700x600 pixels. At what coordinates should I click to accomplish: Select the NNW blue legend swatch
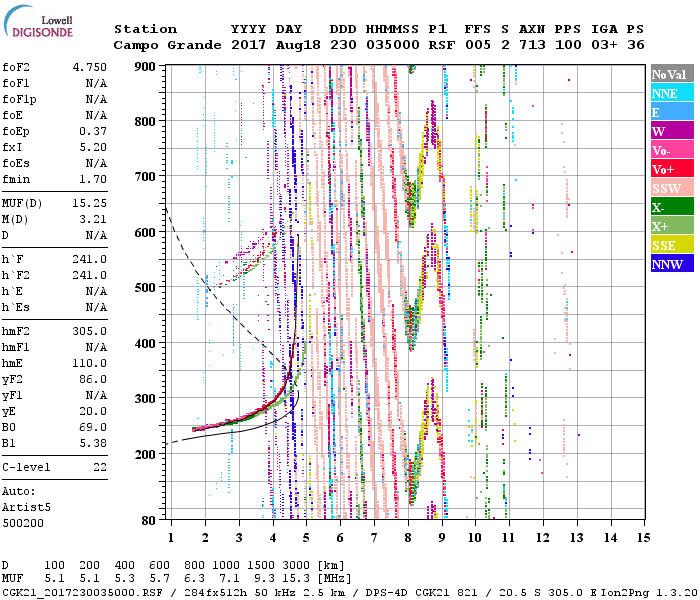pyautogui.click(x=672, y=264)
